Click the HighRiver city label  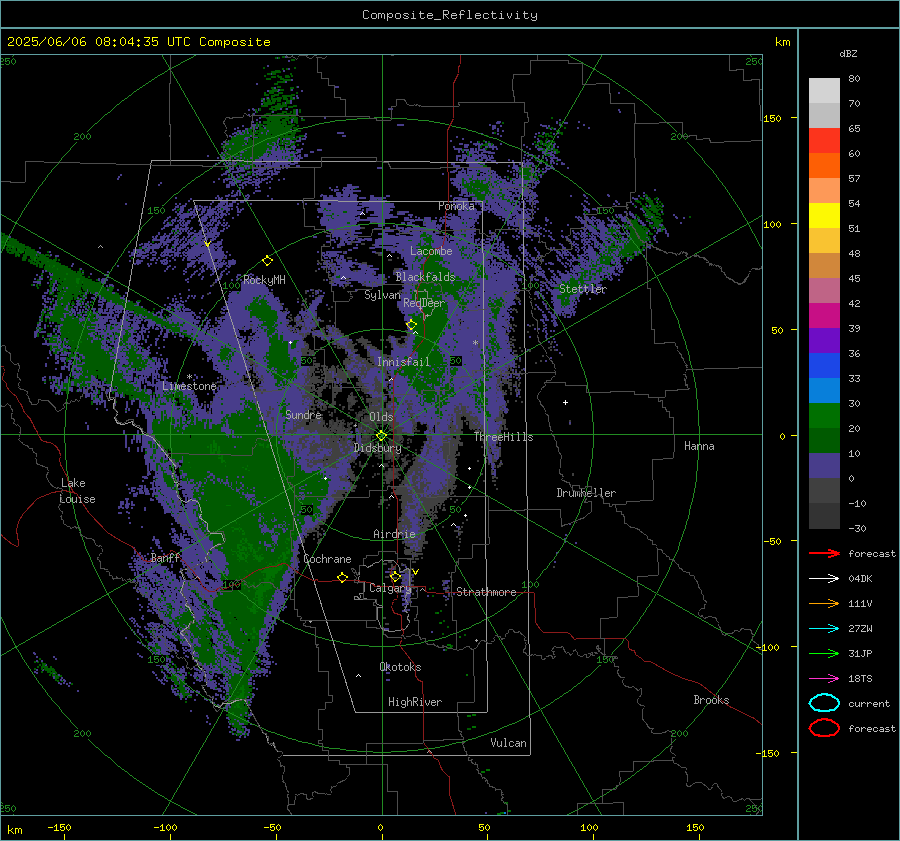(x=415, y=702)
